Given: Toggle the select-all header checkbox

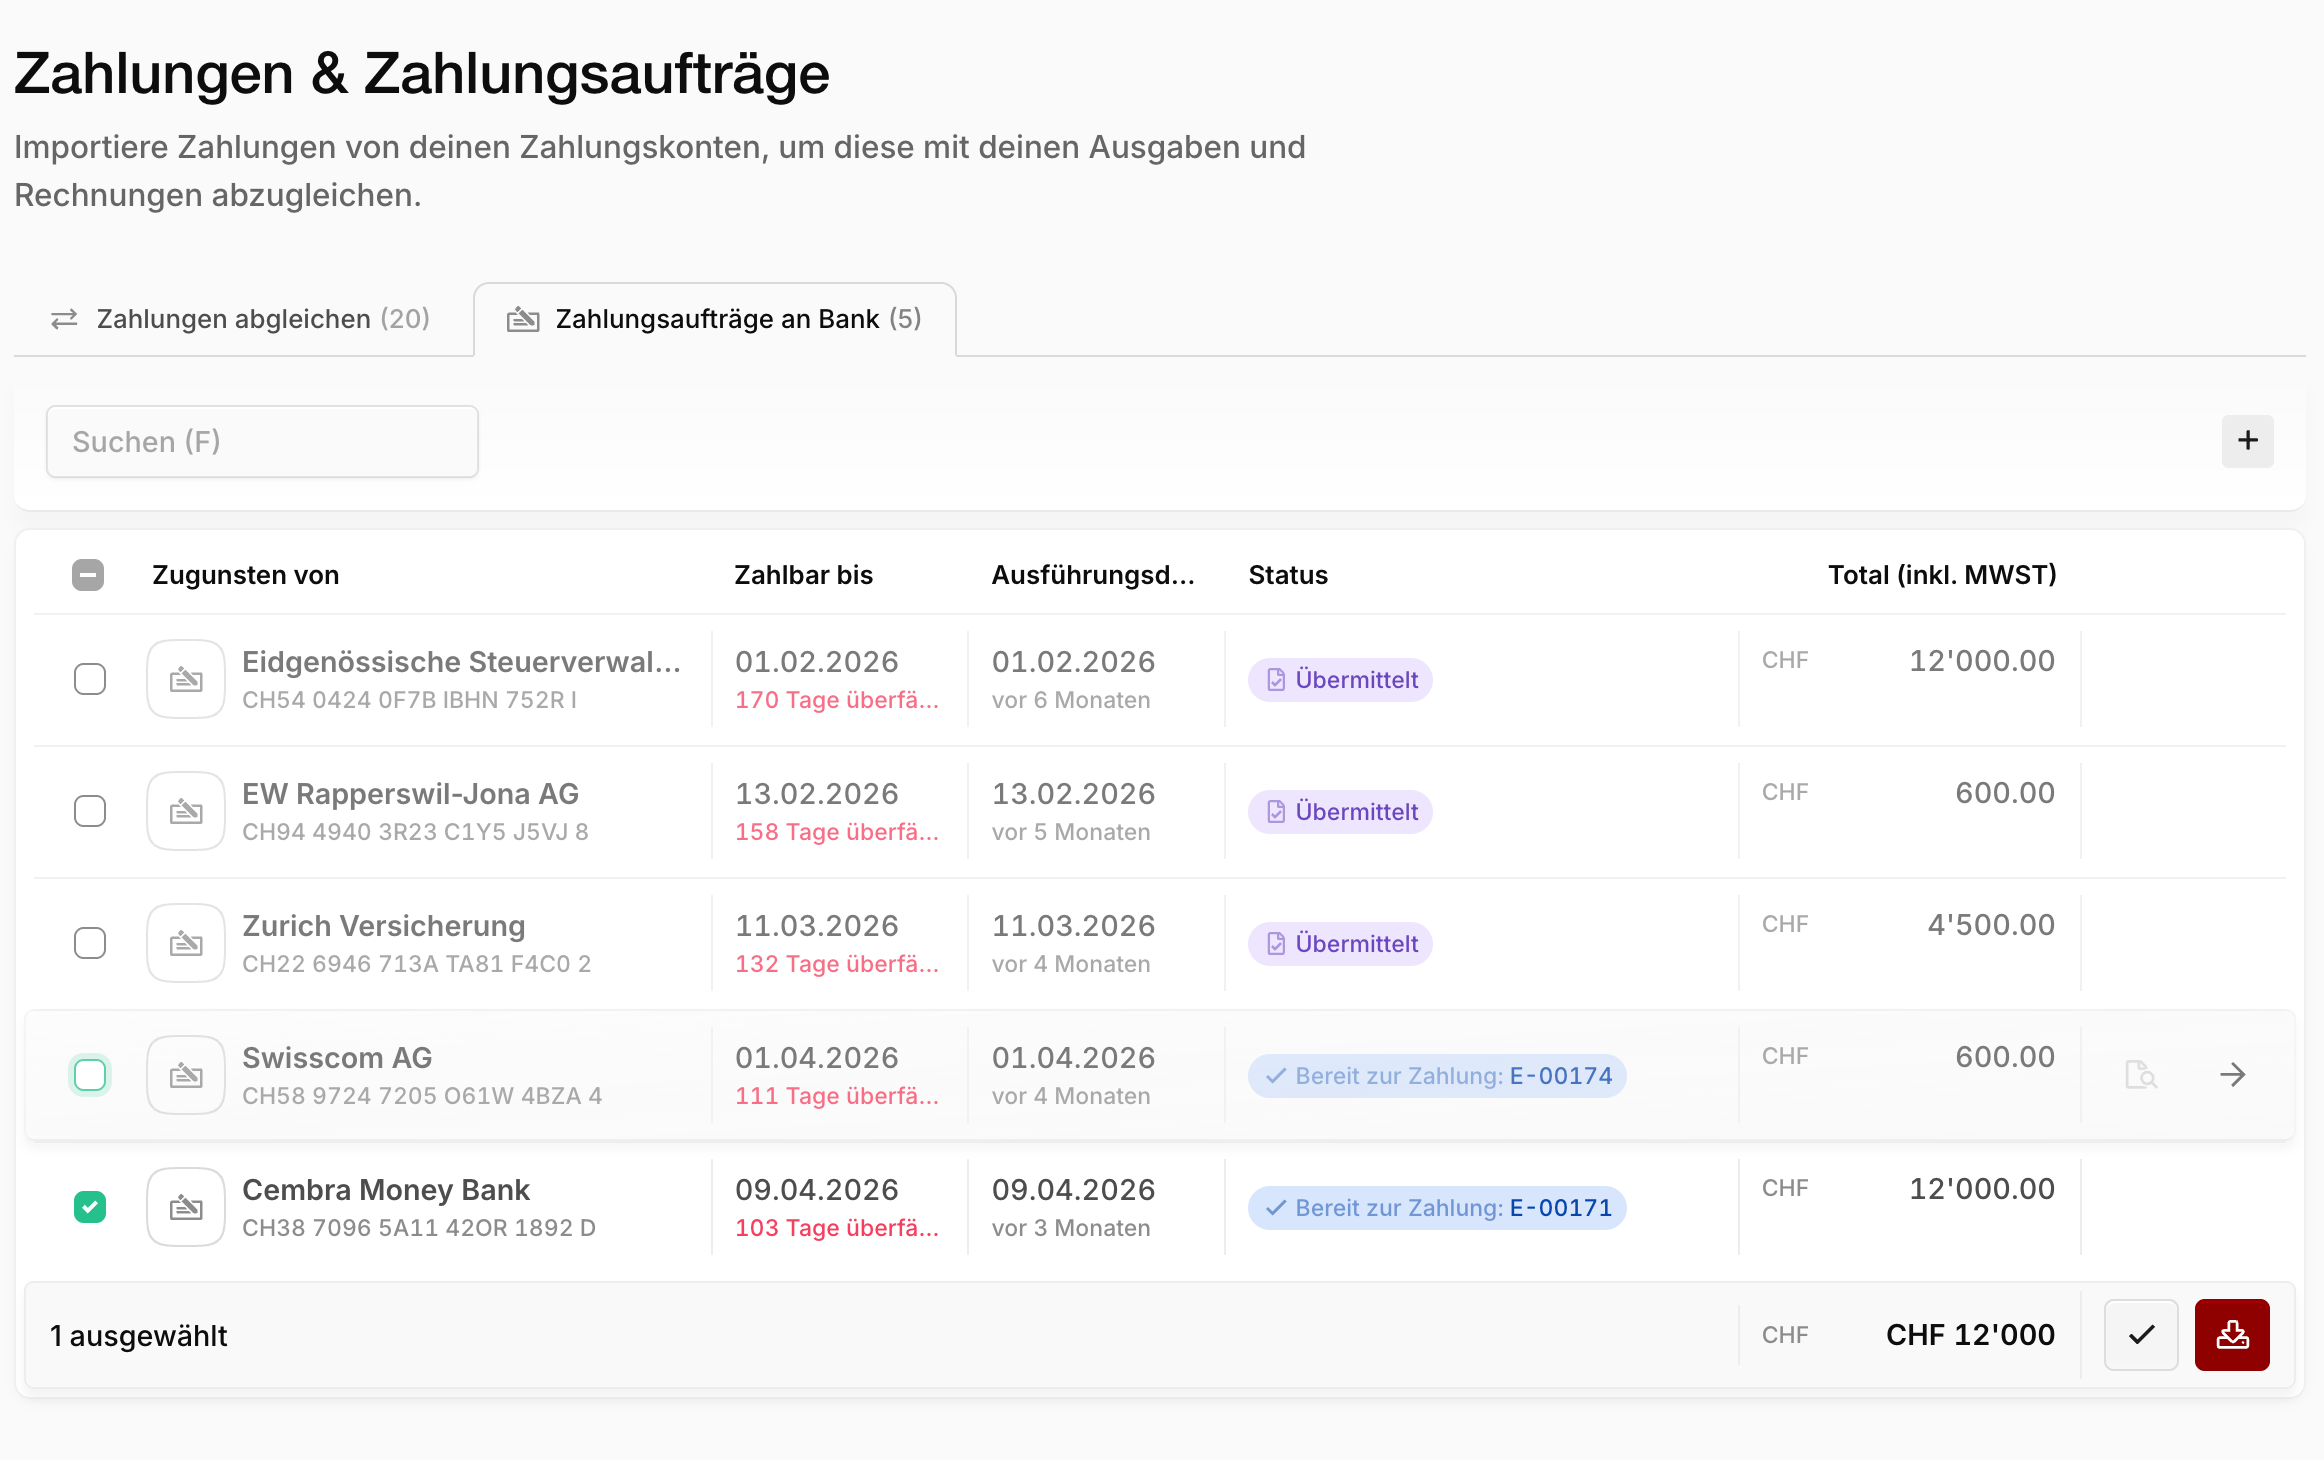Looking at the screenshot, I should [x=88, y=575].
